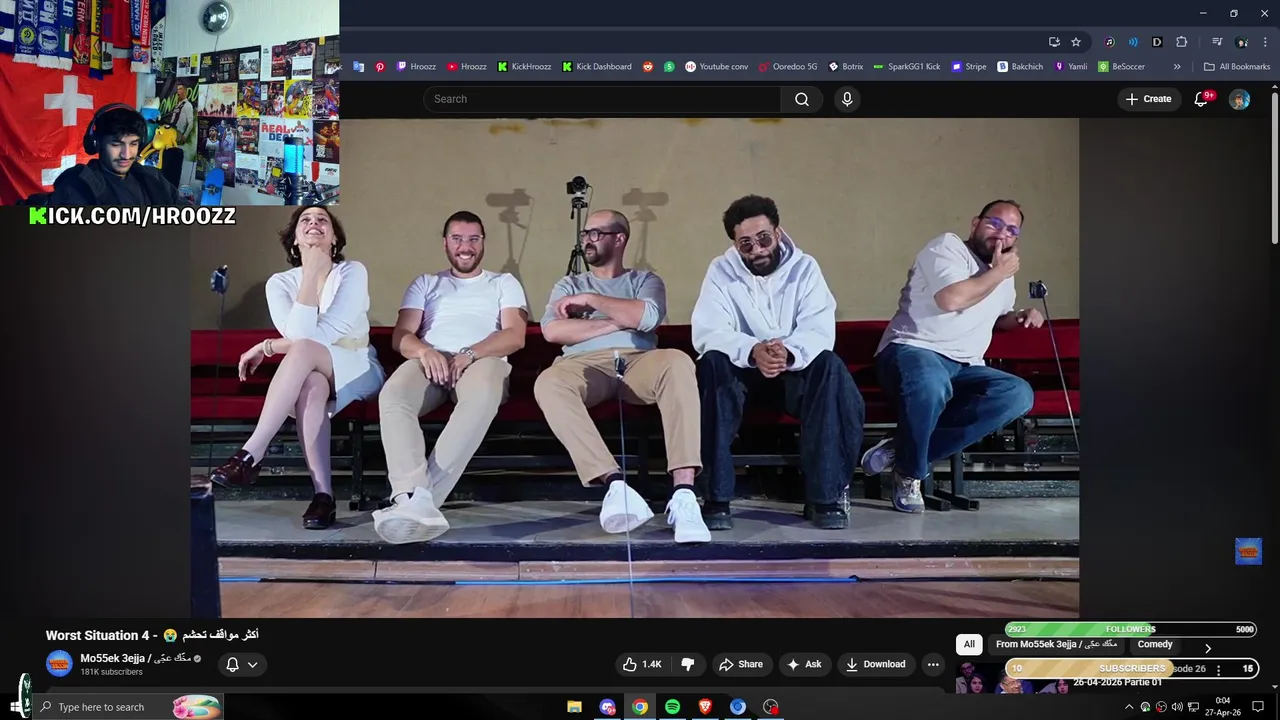Click the blue sound wave extension icon
1280x720 pixels.
pyautogui.click(x=1133, y=42)
